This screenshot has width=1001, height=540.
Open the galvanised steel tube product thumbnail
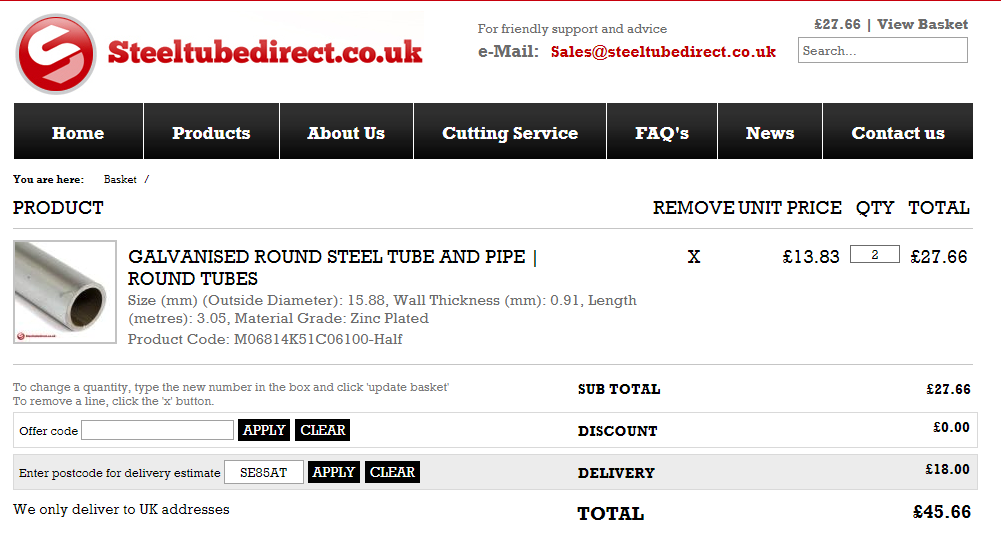tap(65, 293)
